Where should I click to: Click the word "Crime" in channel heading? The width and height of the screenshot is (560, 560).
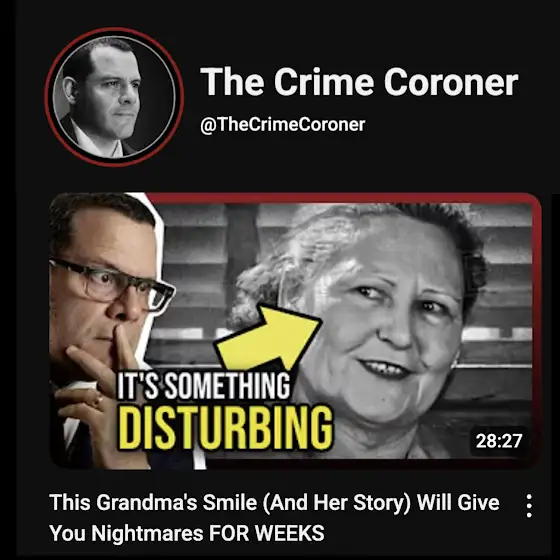click(x=324, y=82)
